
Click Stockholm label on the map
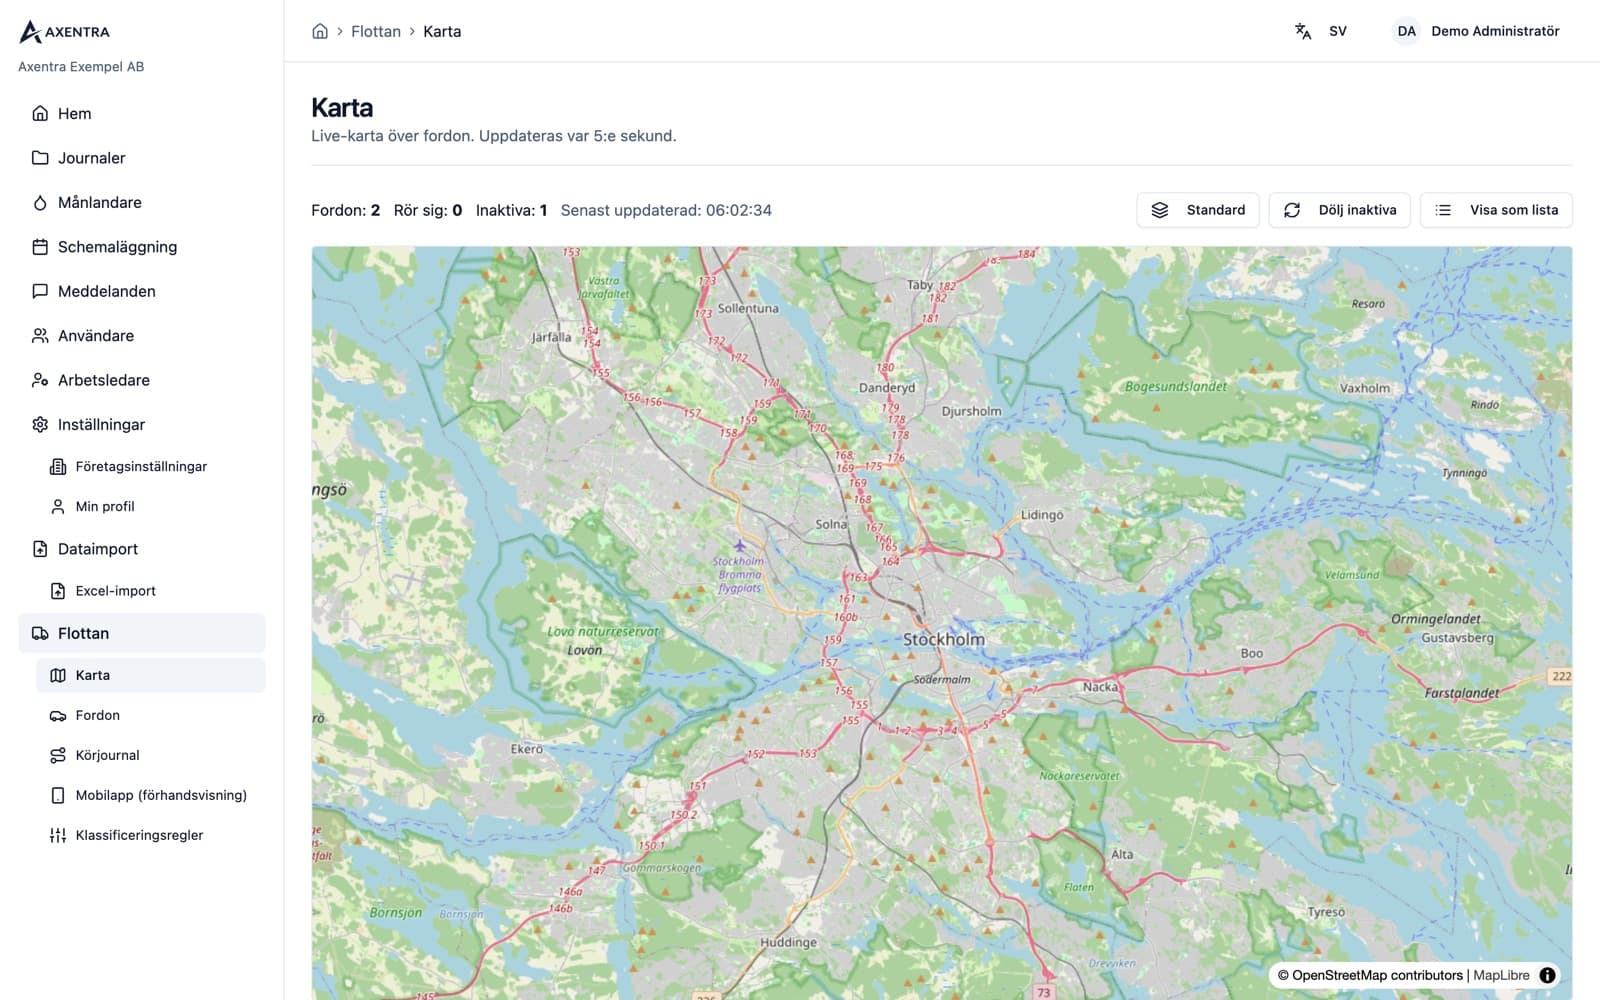click(x=944, y=639)
